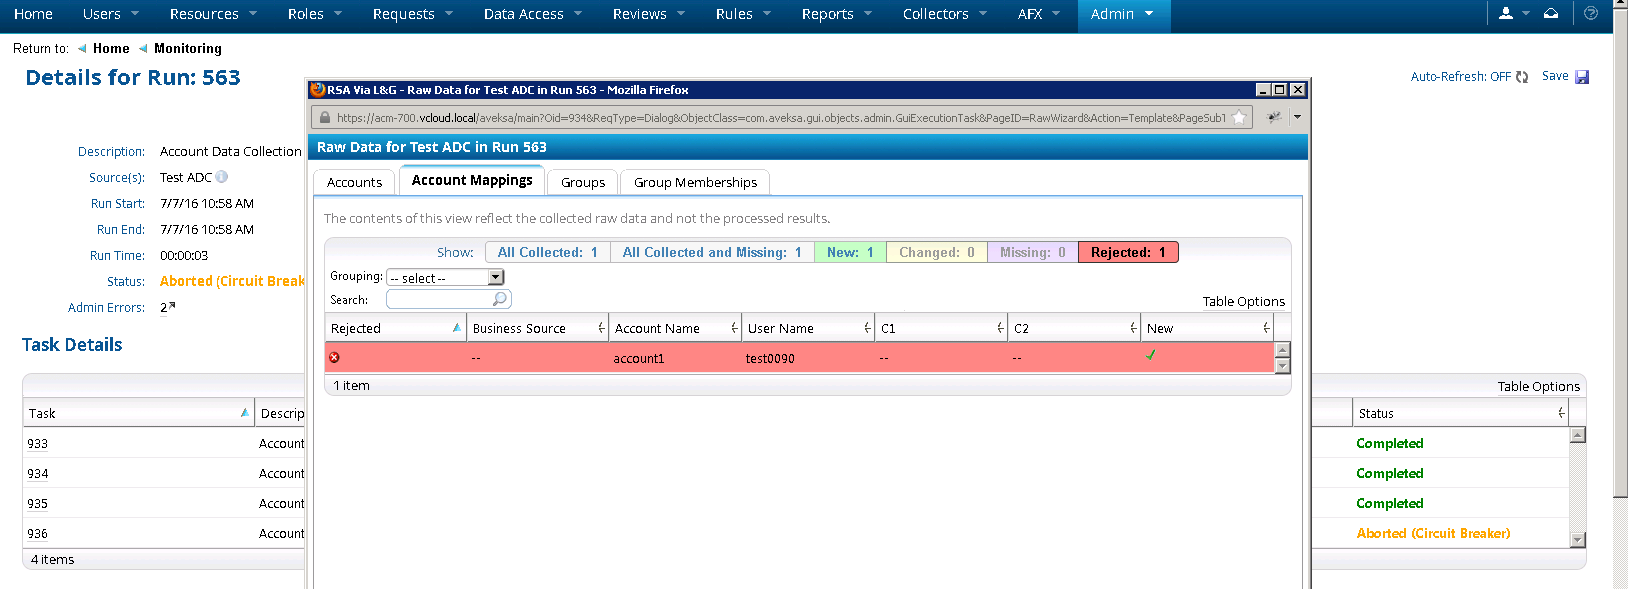The image size is (1628, 589).
Task: Click the info icon beside Test ADC
Action: [222, 177]
